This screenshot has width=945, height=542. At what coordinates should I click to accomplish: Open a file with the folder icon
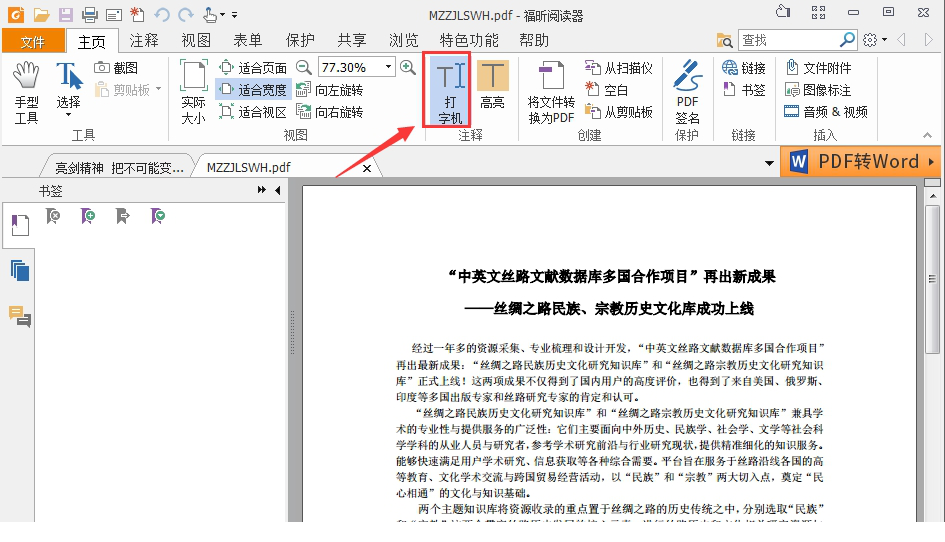pyautogui.click(x=41, y=14)
